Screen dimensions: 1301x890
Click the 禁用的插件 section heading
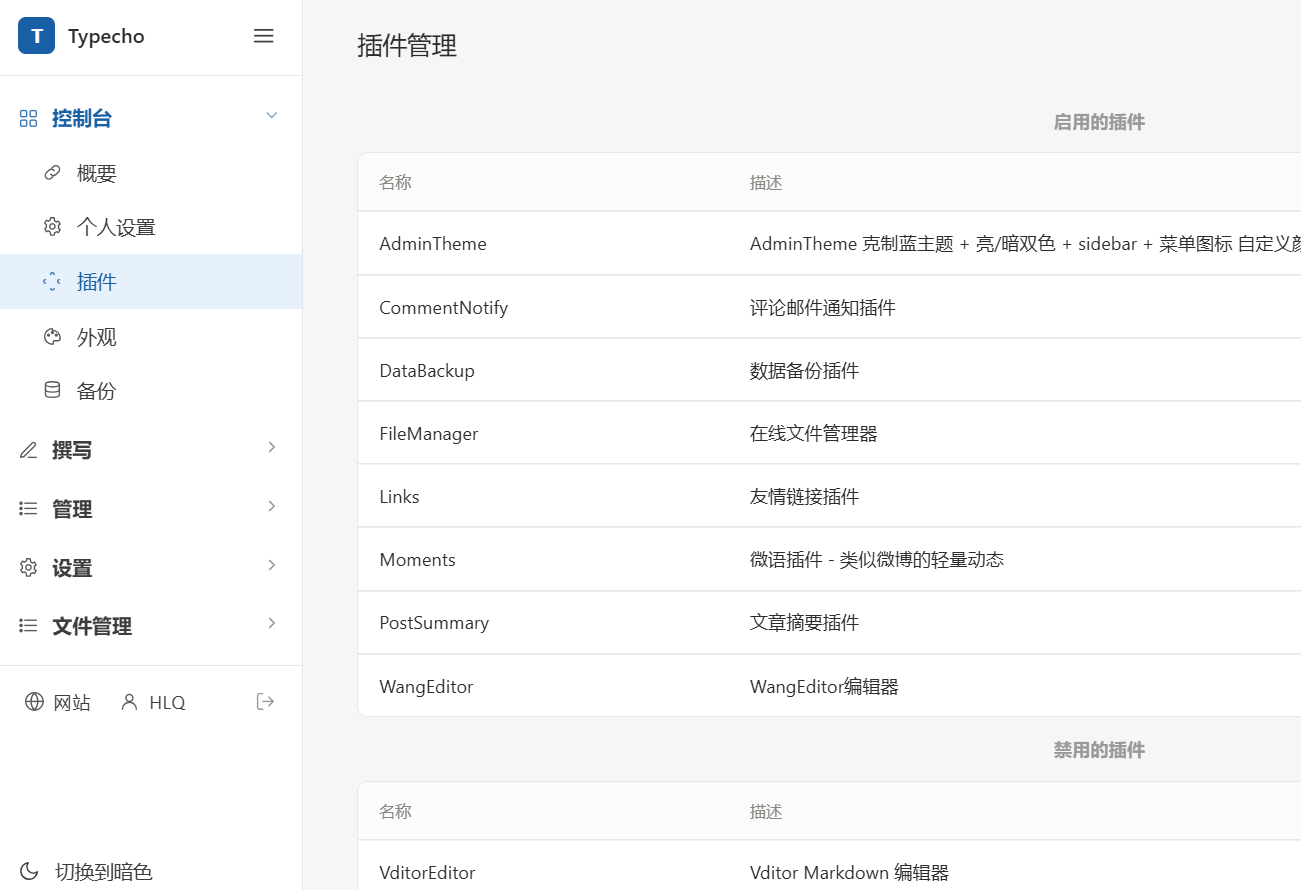click(1099, 750)
